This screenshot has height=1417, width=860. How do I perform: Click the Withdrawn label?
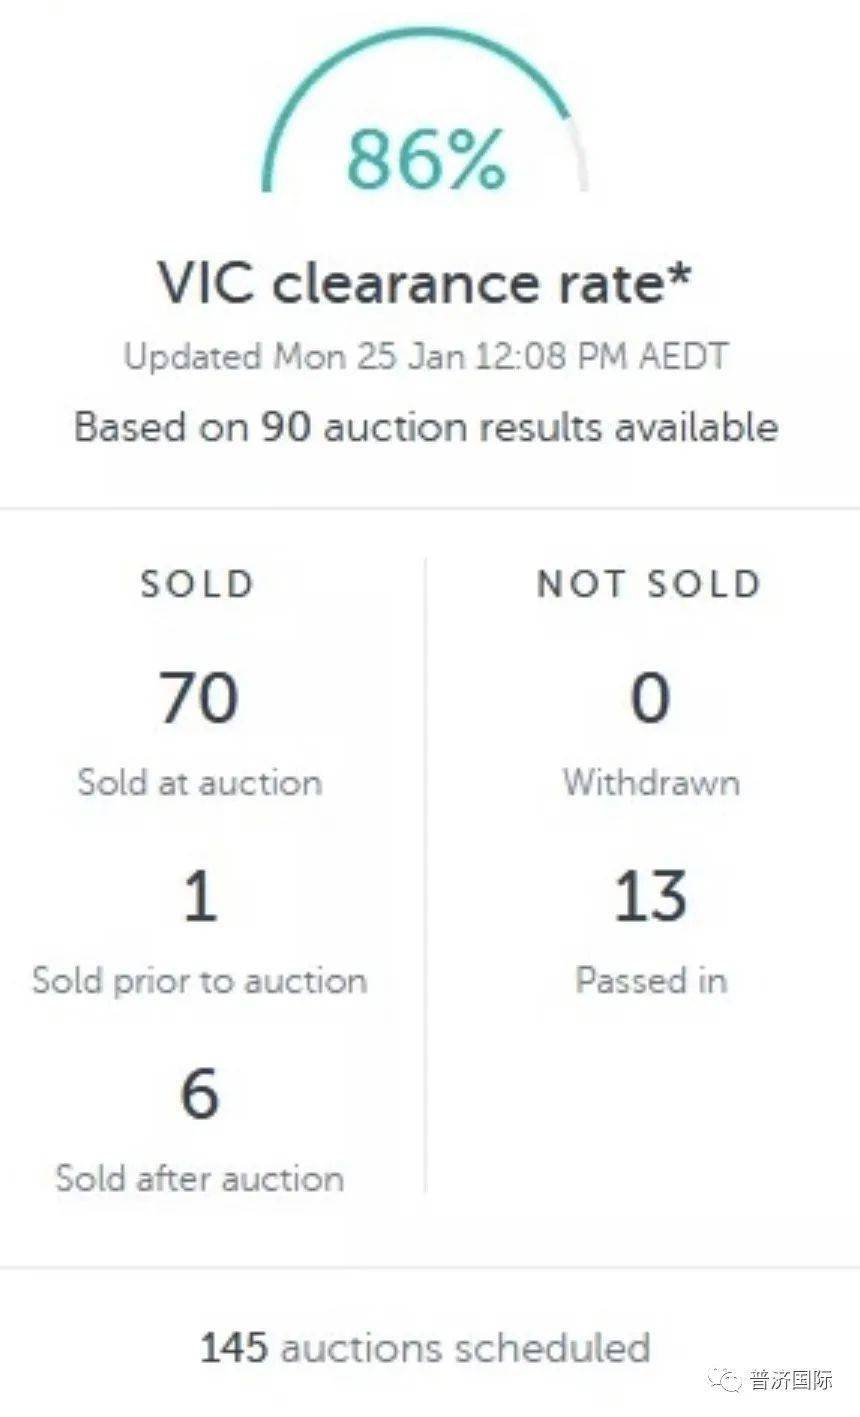click(651, 782)
